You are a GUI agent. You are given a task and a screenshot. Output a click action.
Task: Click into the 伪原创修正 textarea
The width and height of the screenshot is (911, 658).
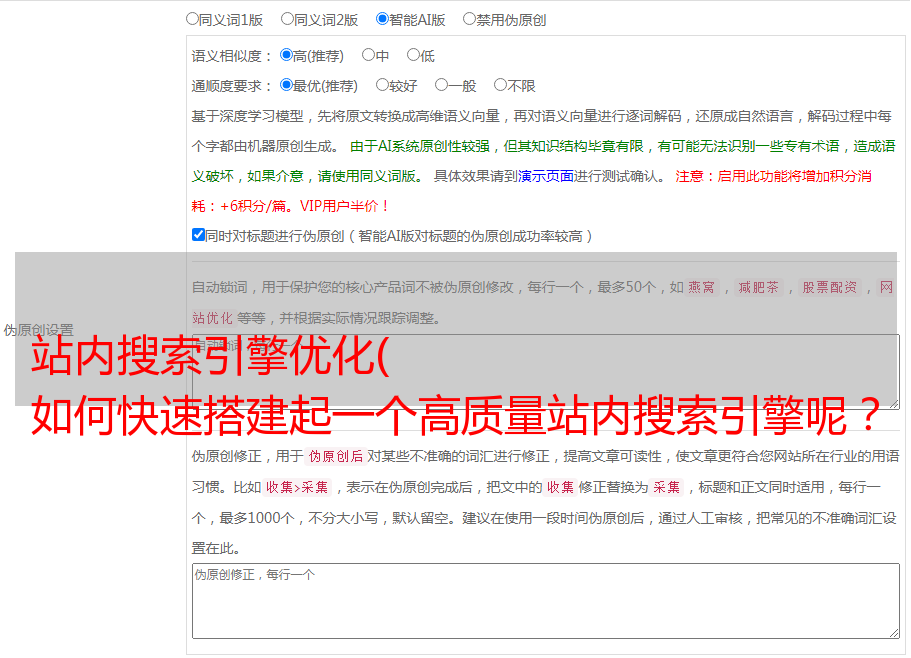pos(546,601)
